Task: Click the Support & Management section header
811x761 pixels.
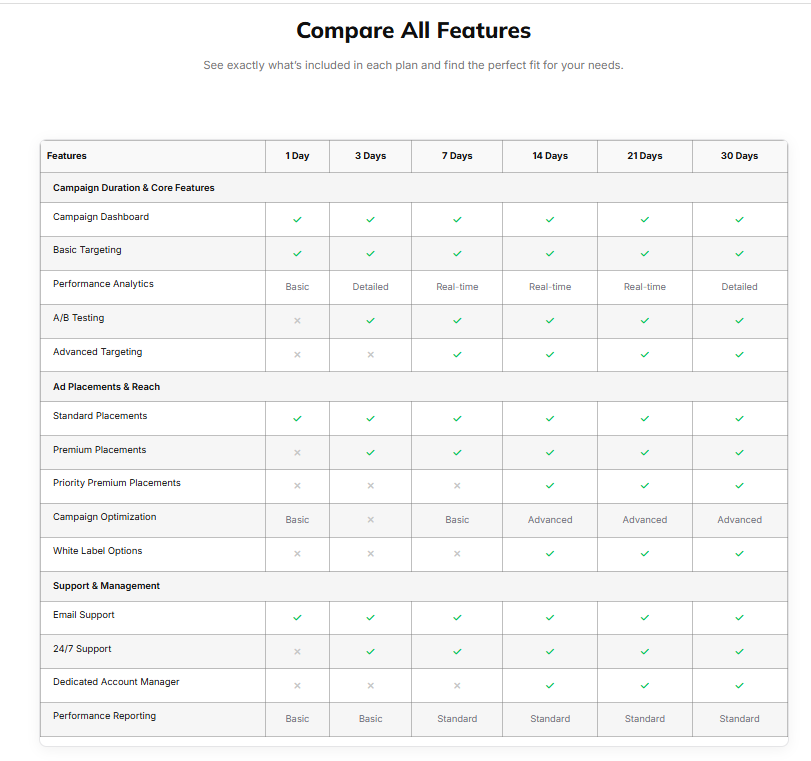Action: click(x=107, y=586)
